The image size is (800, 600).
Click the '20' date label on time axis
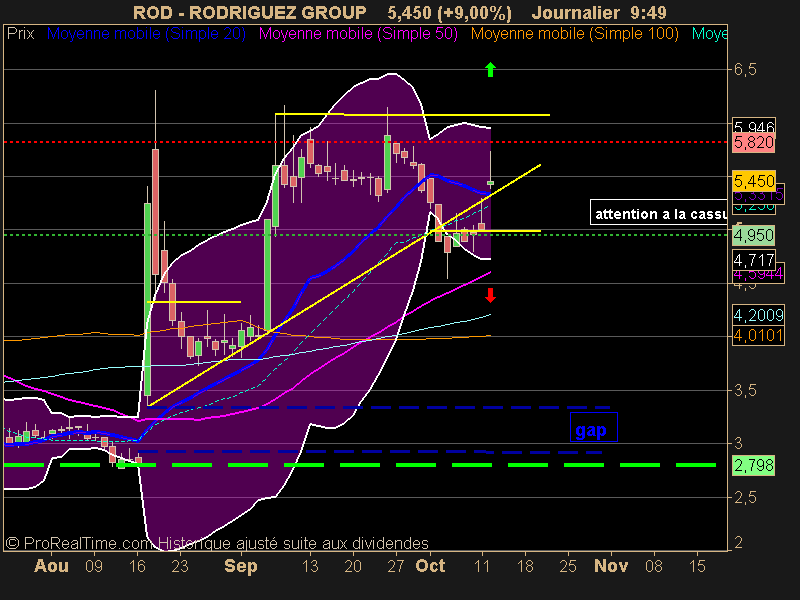click(x=353, y=566)
